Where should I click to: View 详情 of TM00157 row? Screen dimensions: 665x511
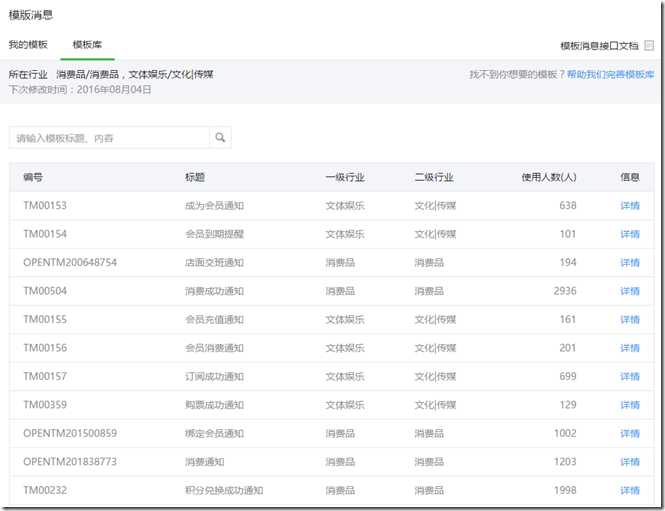click(x=630, y=376)
